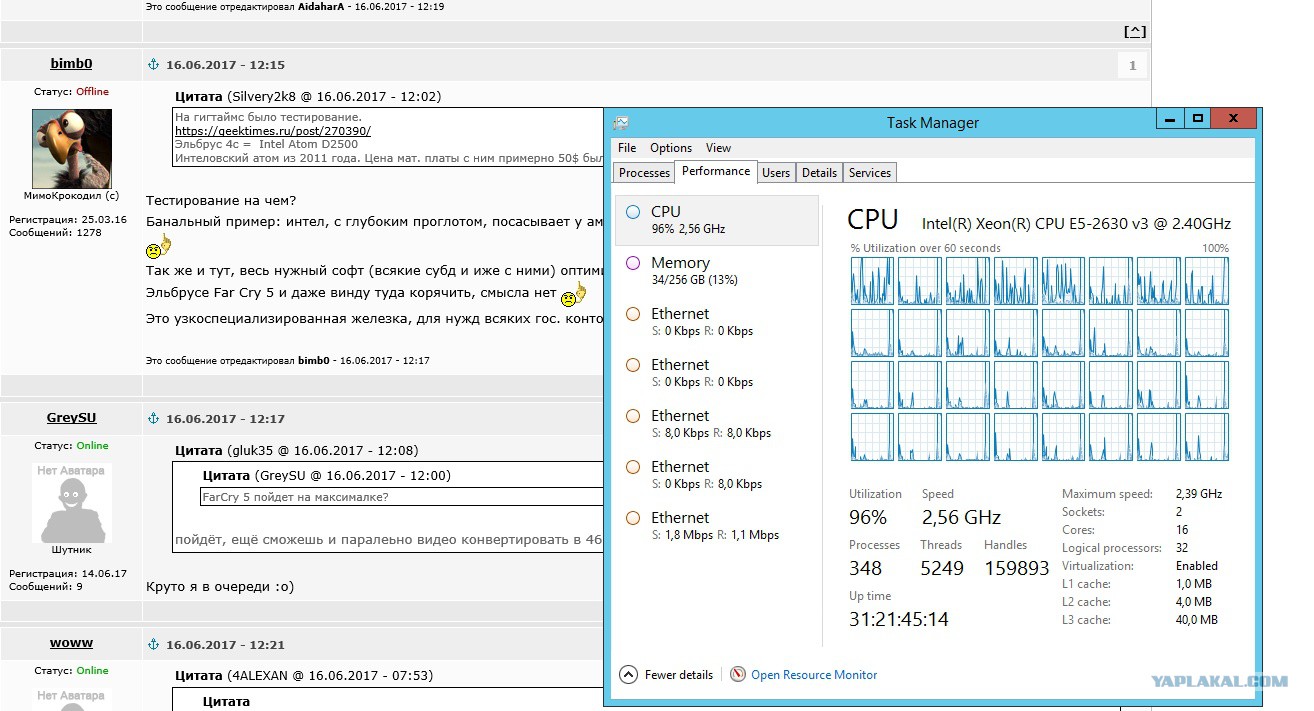Click the last logical processor graph
This screenshot has height=711, width=1314.
[1208, 437]
